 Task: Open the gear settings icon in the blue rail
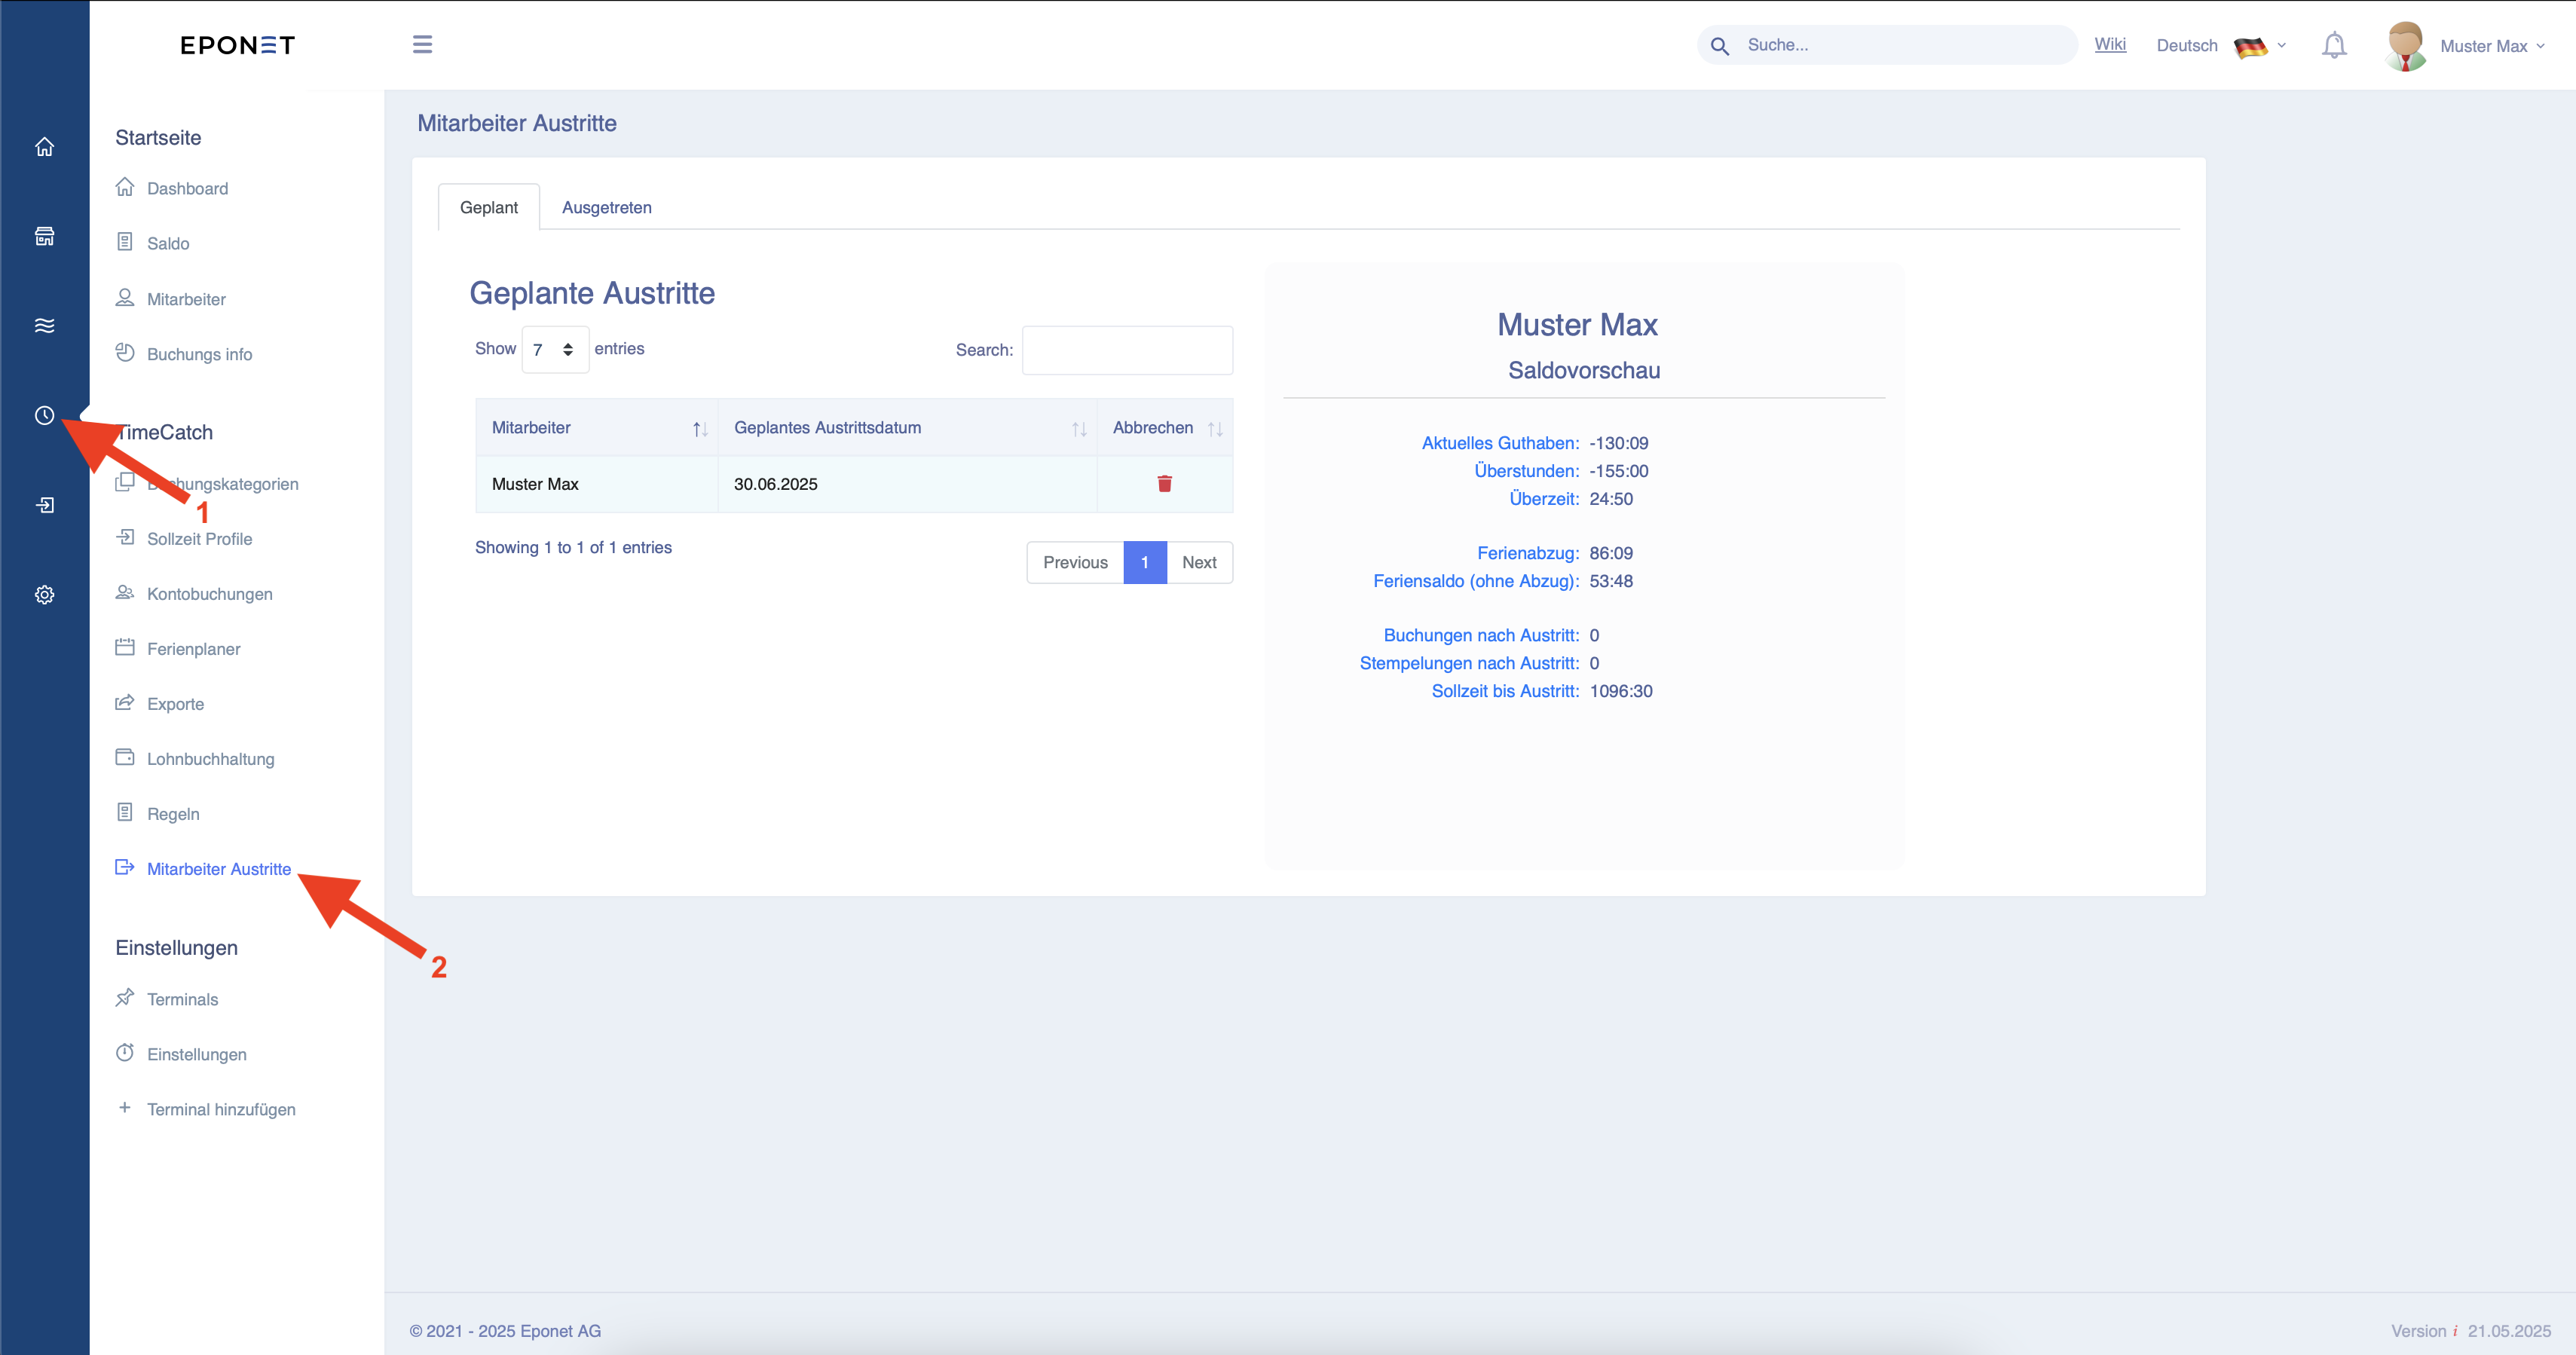(x=44, y=594)
